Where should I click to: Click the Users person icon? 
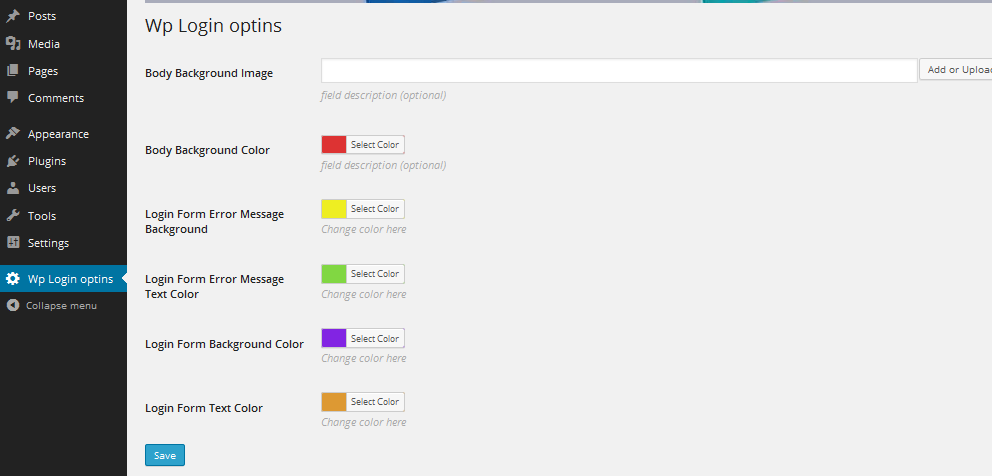pos(13,188)
